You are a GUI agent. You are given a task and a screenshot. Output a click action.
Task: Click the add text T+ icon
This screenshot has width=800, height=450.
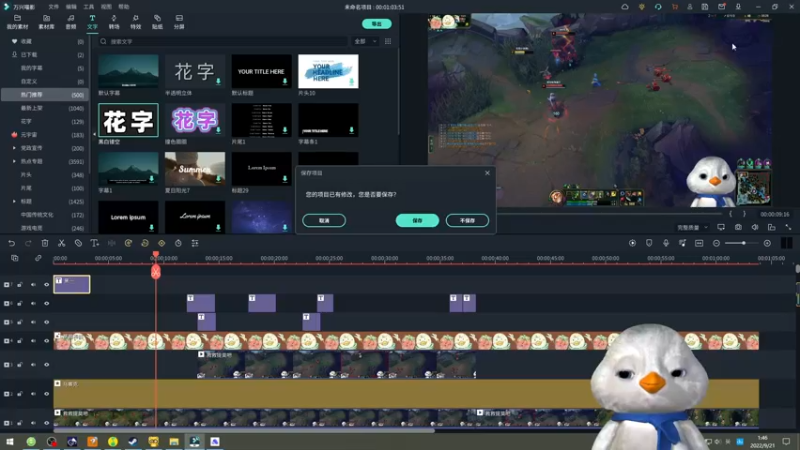tap(94, 243)
